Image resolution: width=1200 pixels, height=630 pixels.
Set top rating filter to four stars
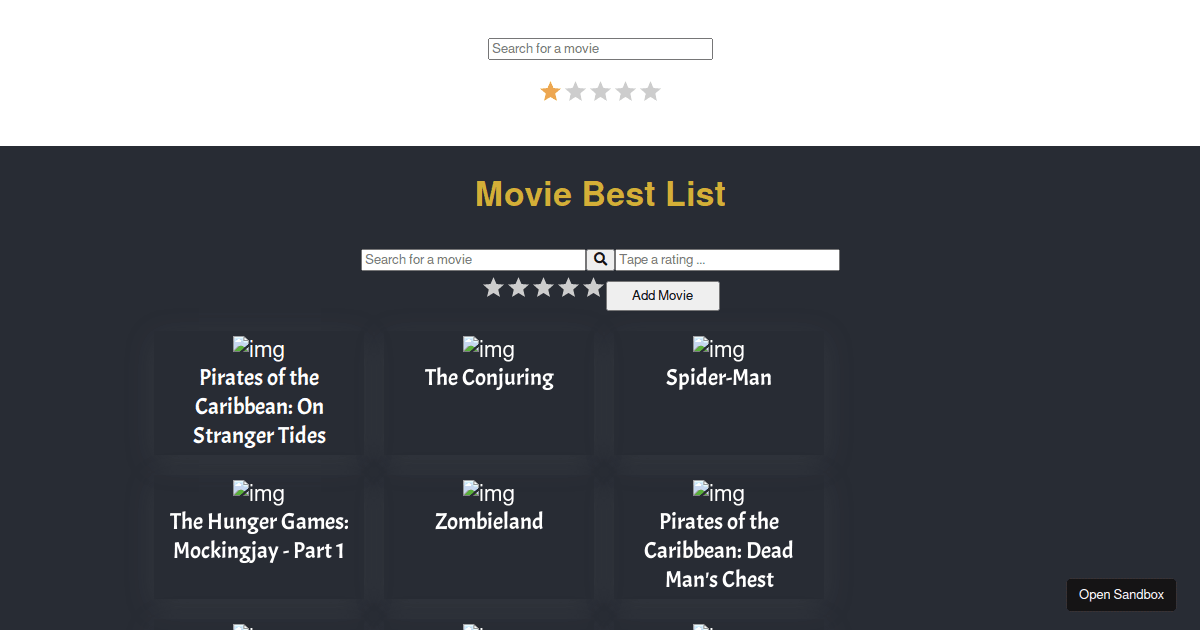(x=625, y=92)
